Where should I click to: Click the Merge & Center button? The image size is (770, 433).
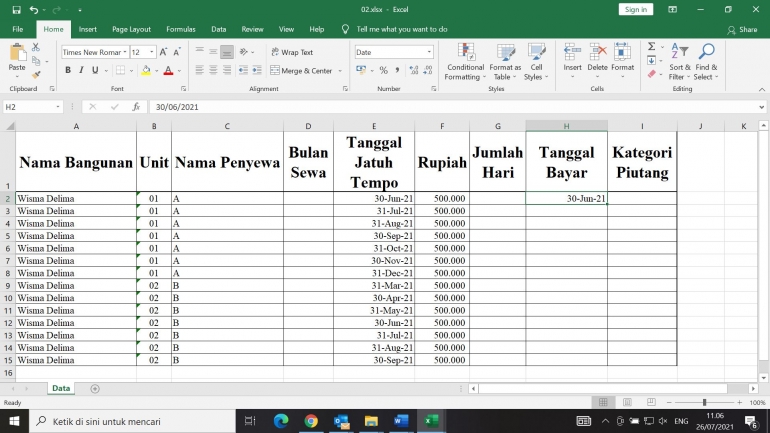pyautogui.click(x=302, y=71)
